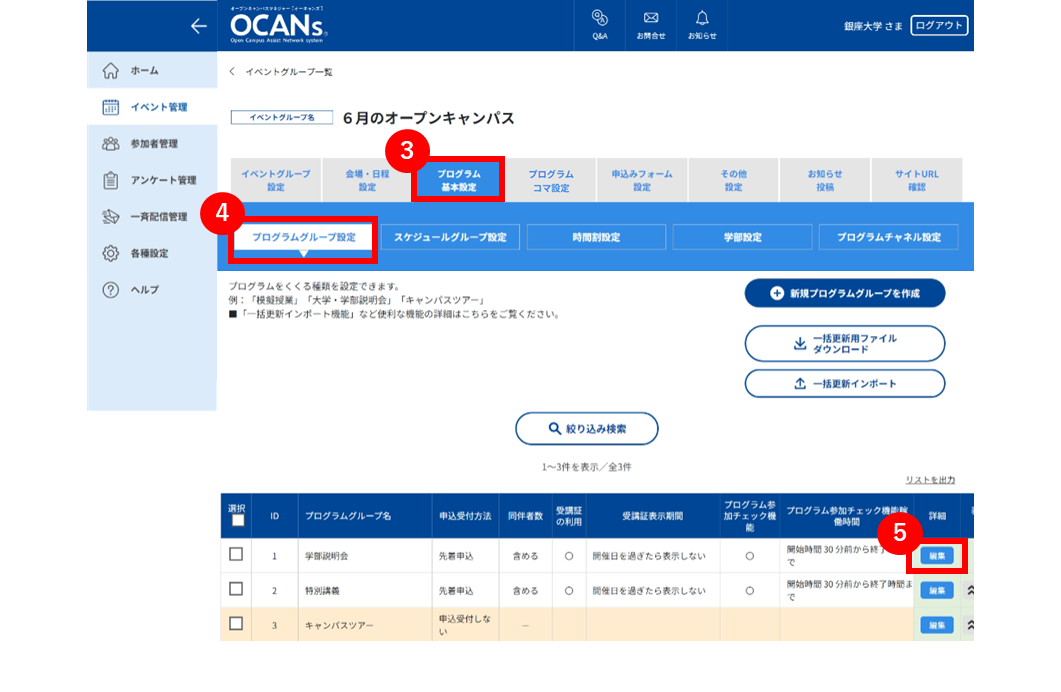The image size is (1061, 692).
Task: Click 一括更新インポート button
Action: click(844, 384)
